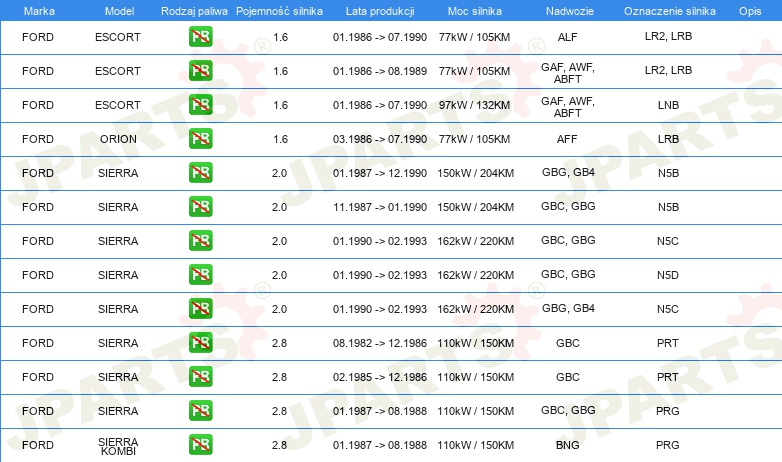Click 2.0 capacity in the N5D row

pyautogui.click(x=279, y=275)
